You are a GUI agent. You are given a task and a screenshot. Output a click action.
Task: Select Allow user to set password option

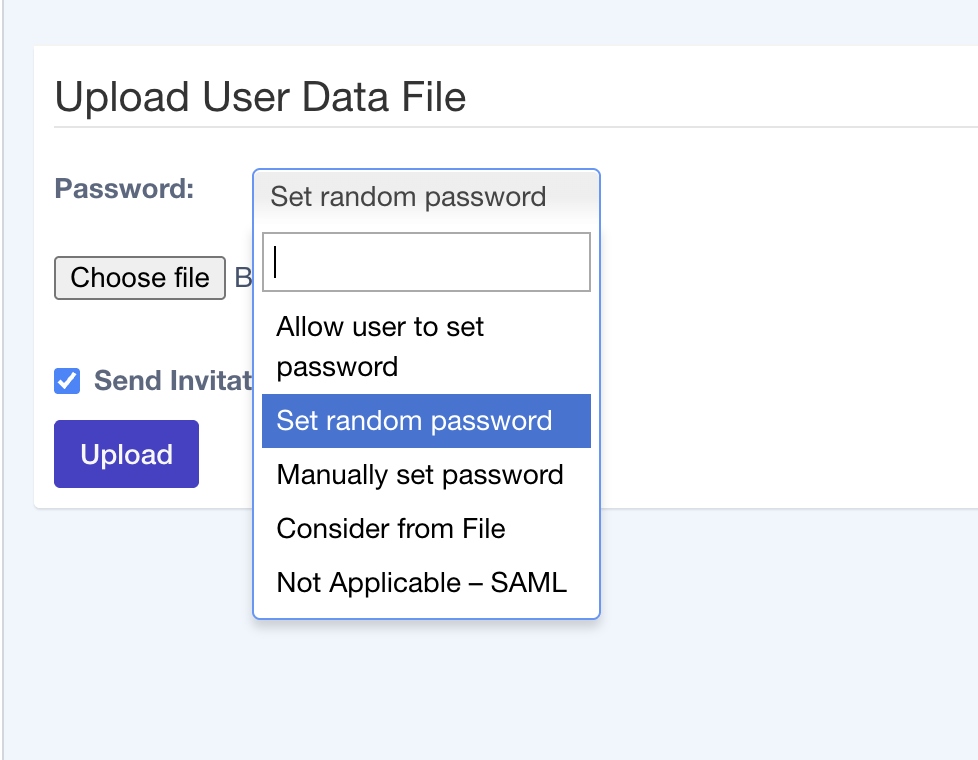pyautogui.click(x=426, y=347)
